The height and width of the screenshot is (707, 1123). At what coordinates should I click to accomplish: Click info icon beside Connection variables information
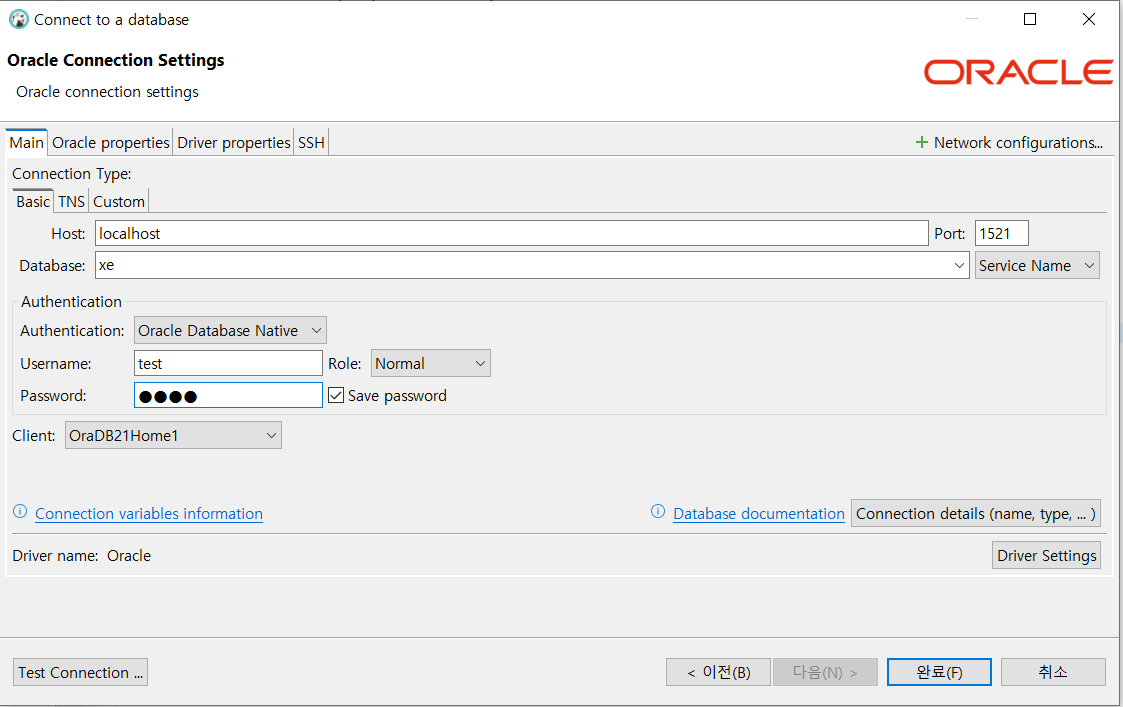[x=20, y=511]
